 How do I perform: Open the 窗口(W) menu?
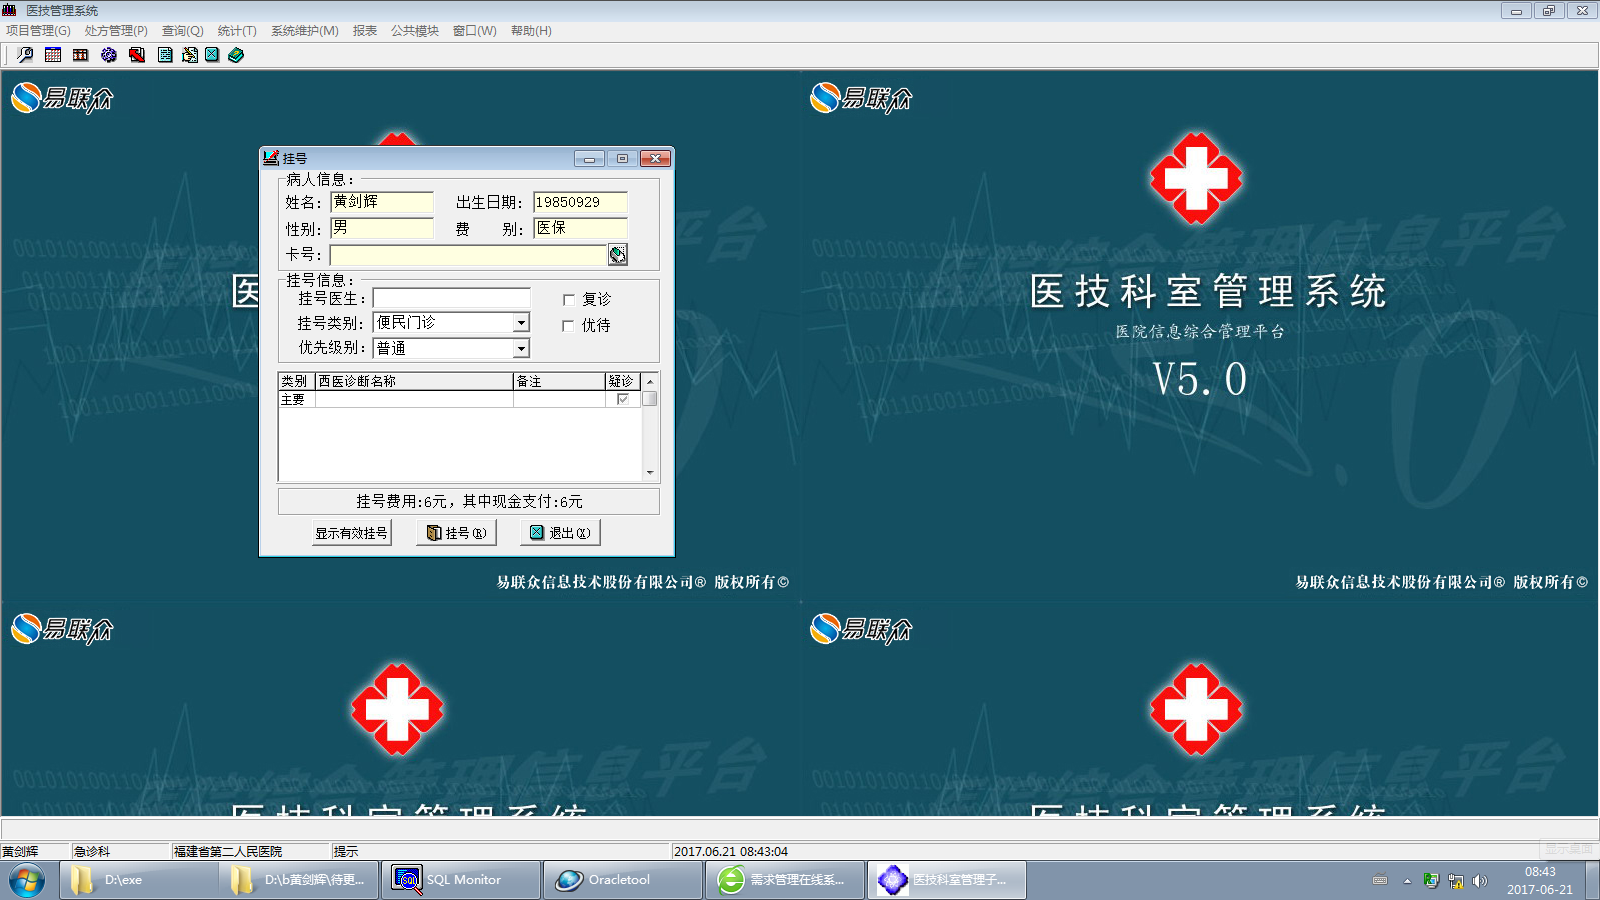click(475, 31)
